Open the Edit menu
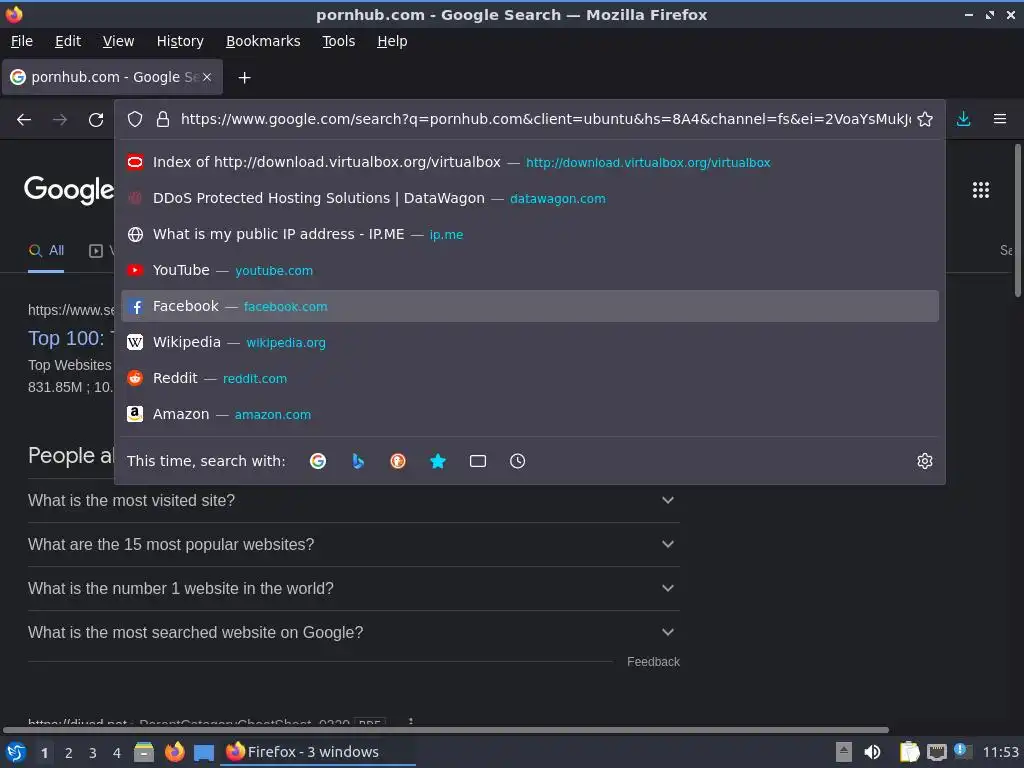This screenshot has width=1024, height=768. pyautogui.click(x=68, y=41)
